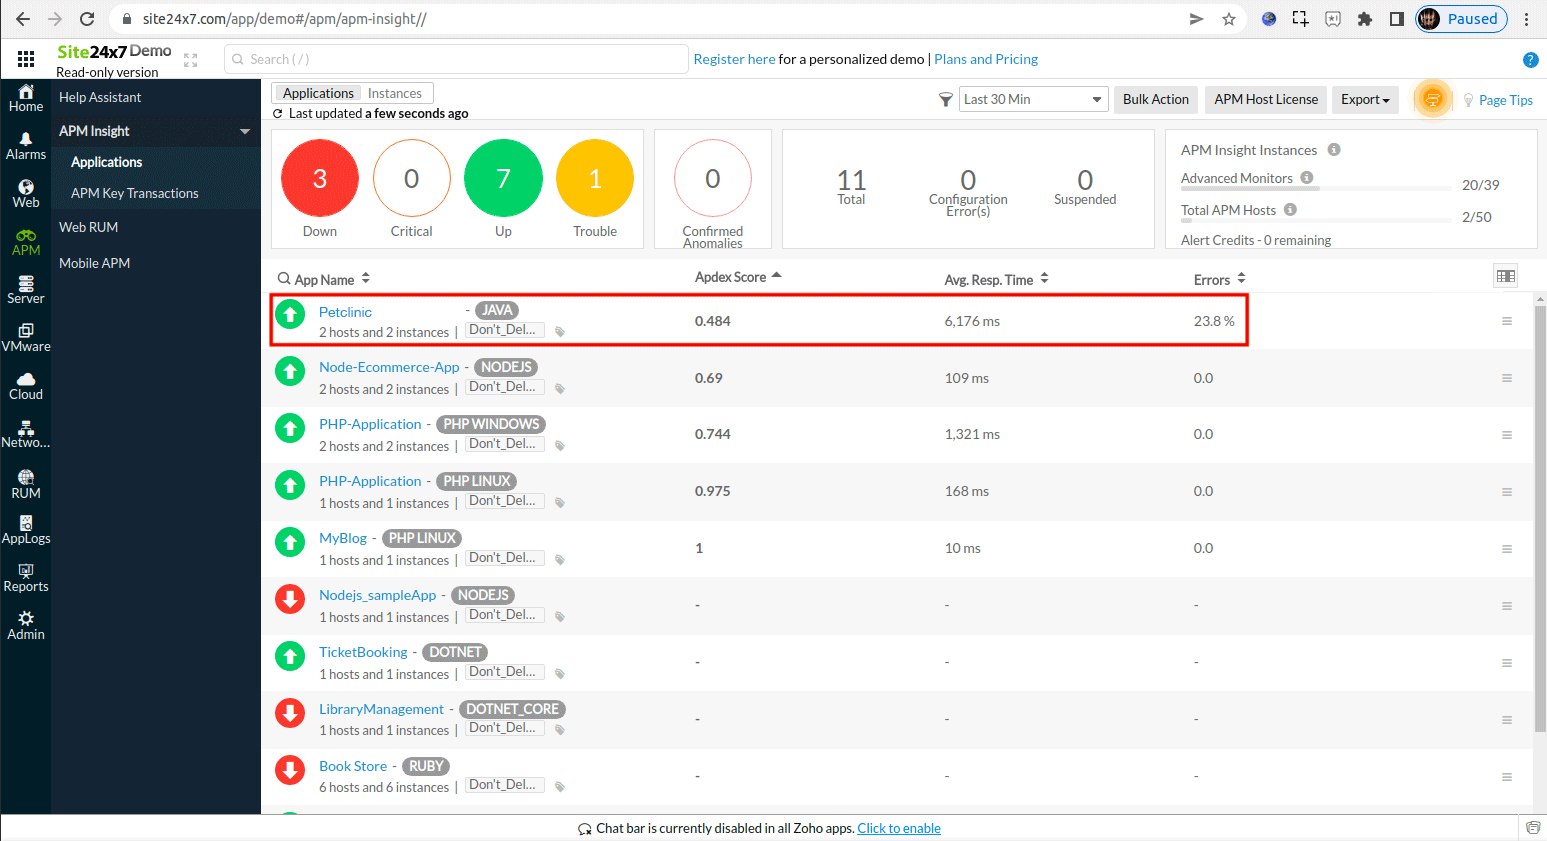The height and width of the screenshot is (841, 1547).
Task: Open the VMware sidebar icon
Action: click(26, 338)
